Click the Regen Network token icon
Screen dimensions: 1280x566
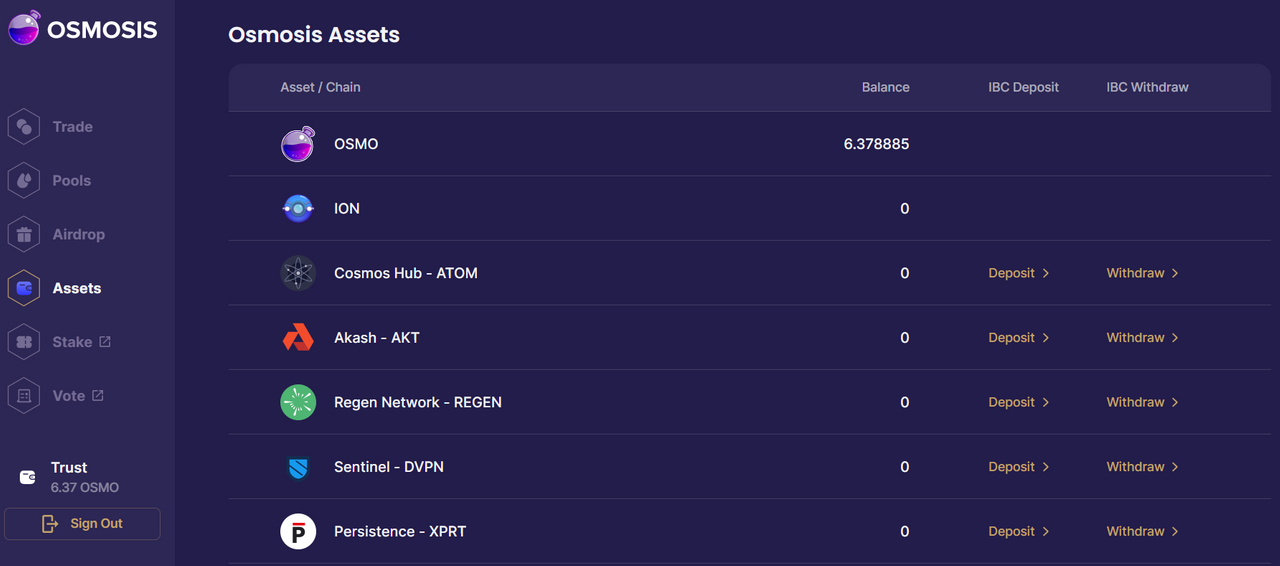298,402
